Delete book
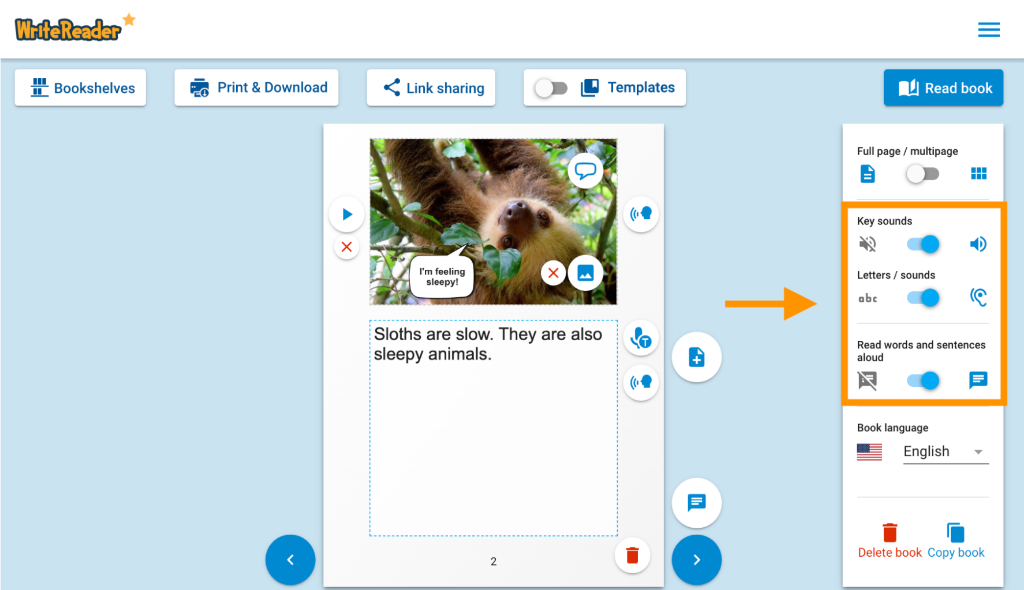 coord(889,541)
